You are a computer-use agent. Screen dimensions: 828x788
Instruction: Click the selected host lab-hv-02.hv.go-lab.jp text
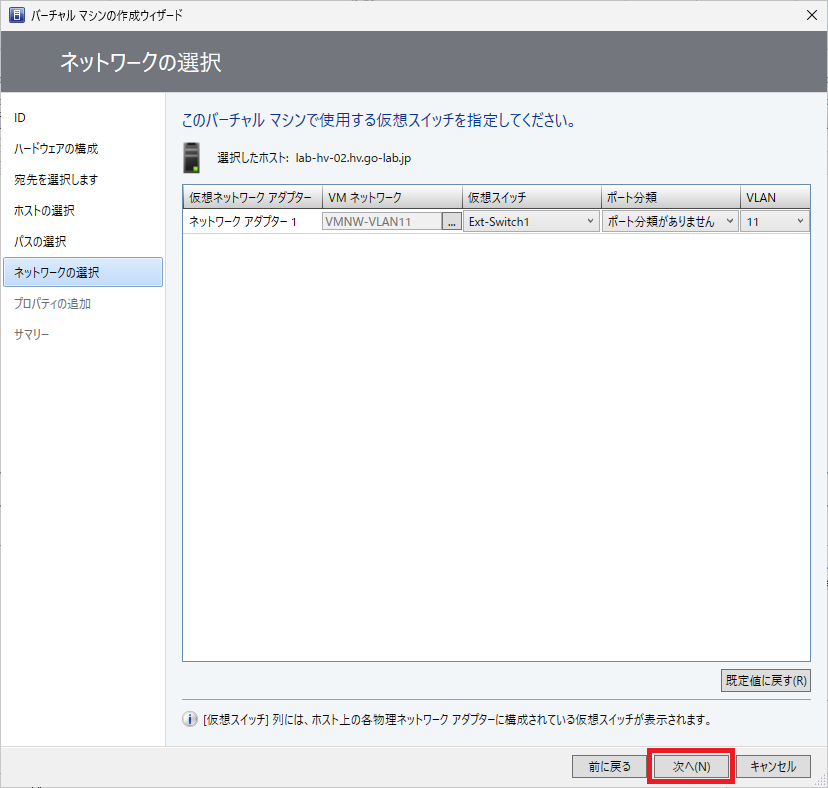[353, 158]
